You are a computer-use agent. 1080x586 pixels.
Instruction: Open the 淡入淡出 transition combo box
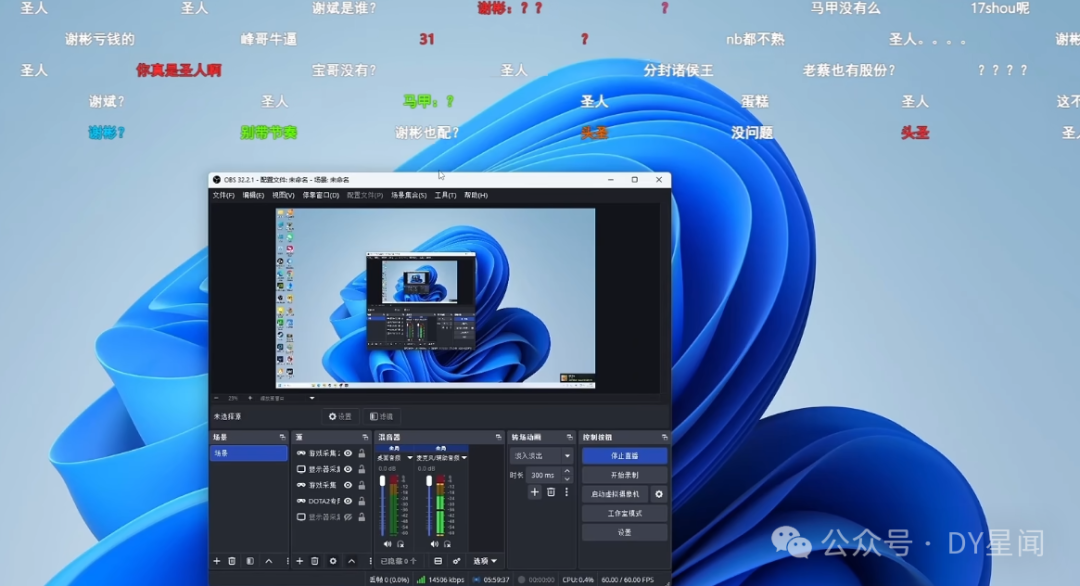pos(541,456)
